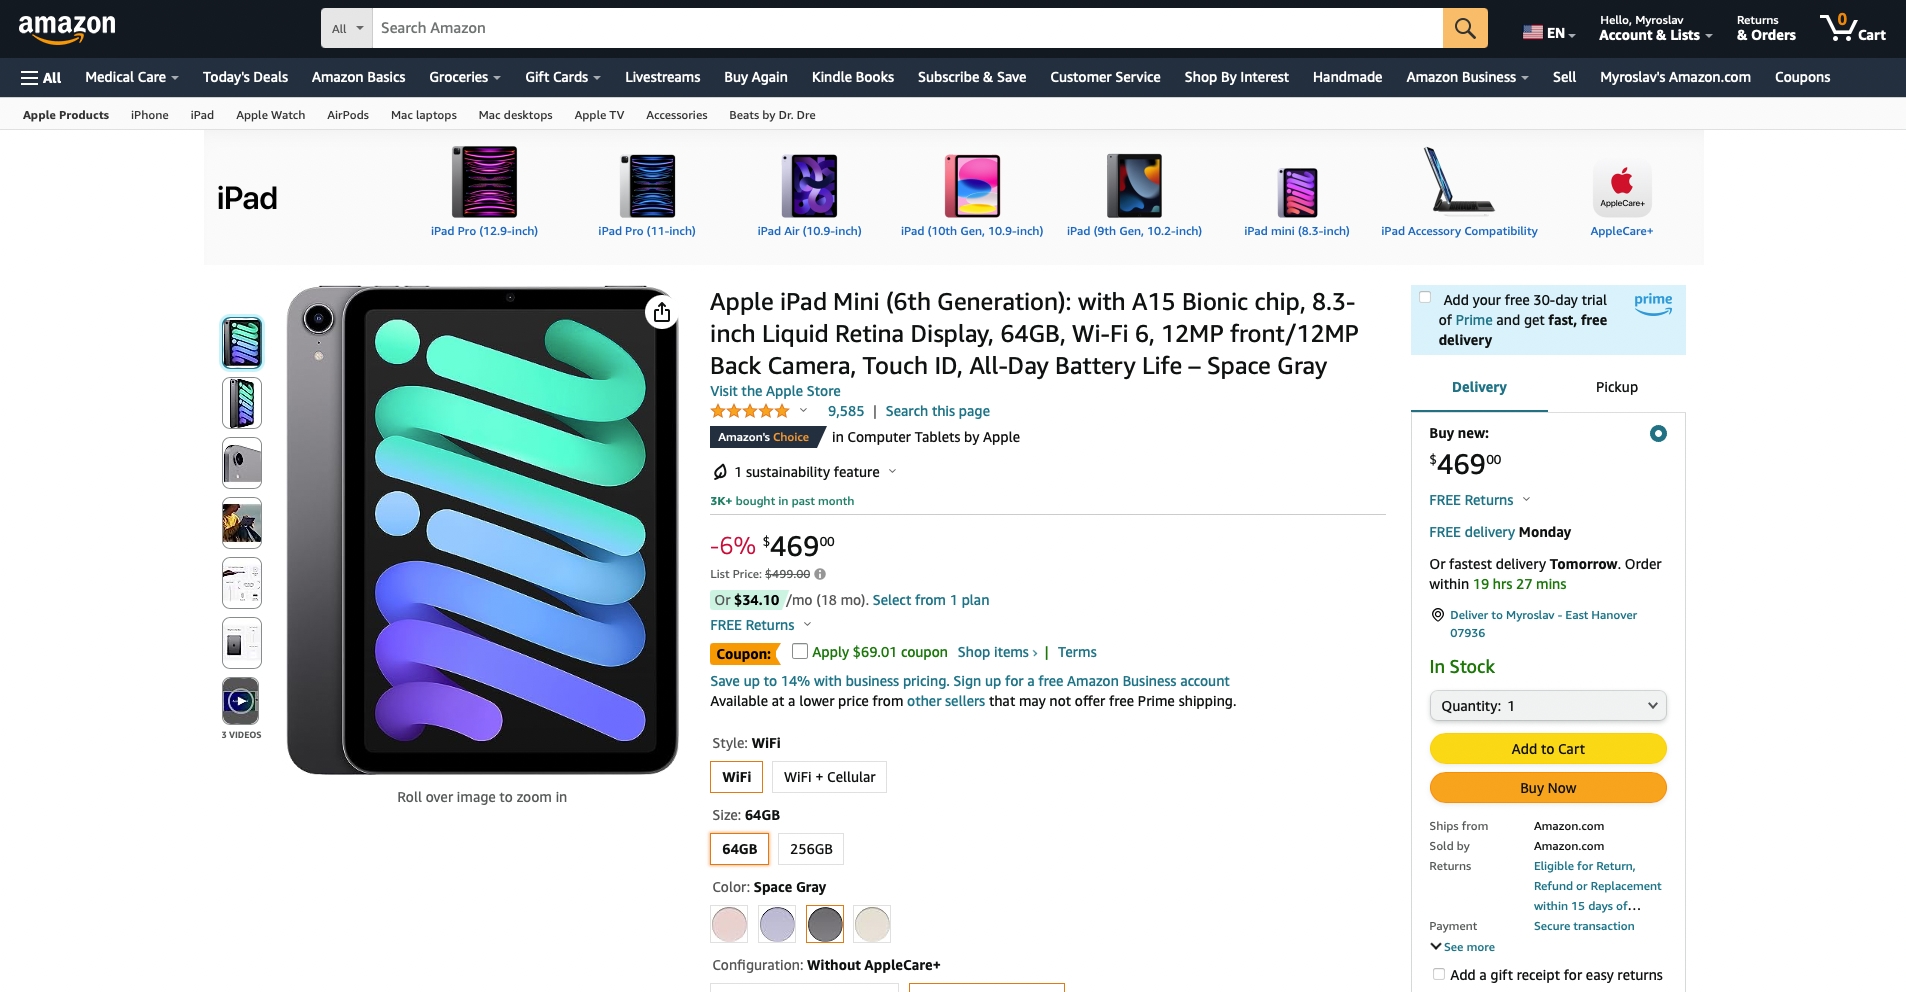Play the product videos thumbnail
Viewport: 1906px width, 992px height.
(x=241, y=701)
